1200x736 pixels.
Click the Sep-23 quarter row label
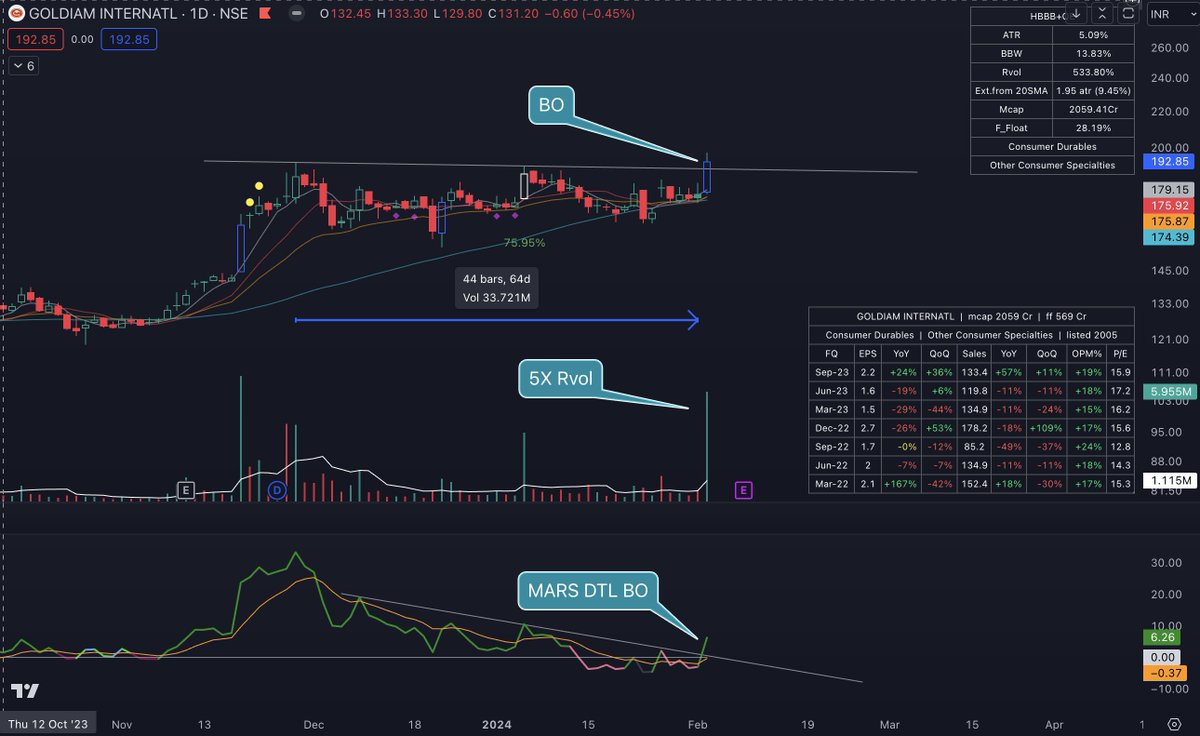point(831,371)
